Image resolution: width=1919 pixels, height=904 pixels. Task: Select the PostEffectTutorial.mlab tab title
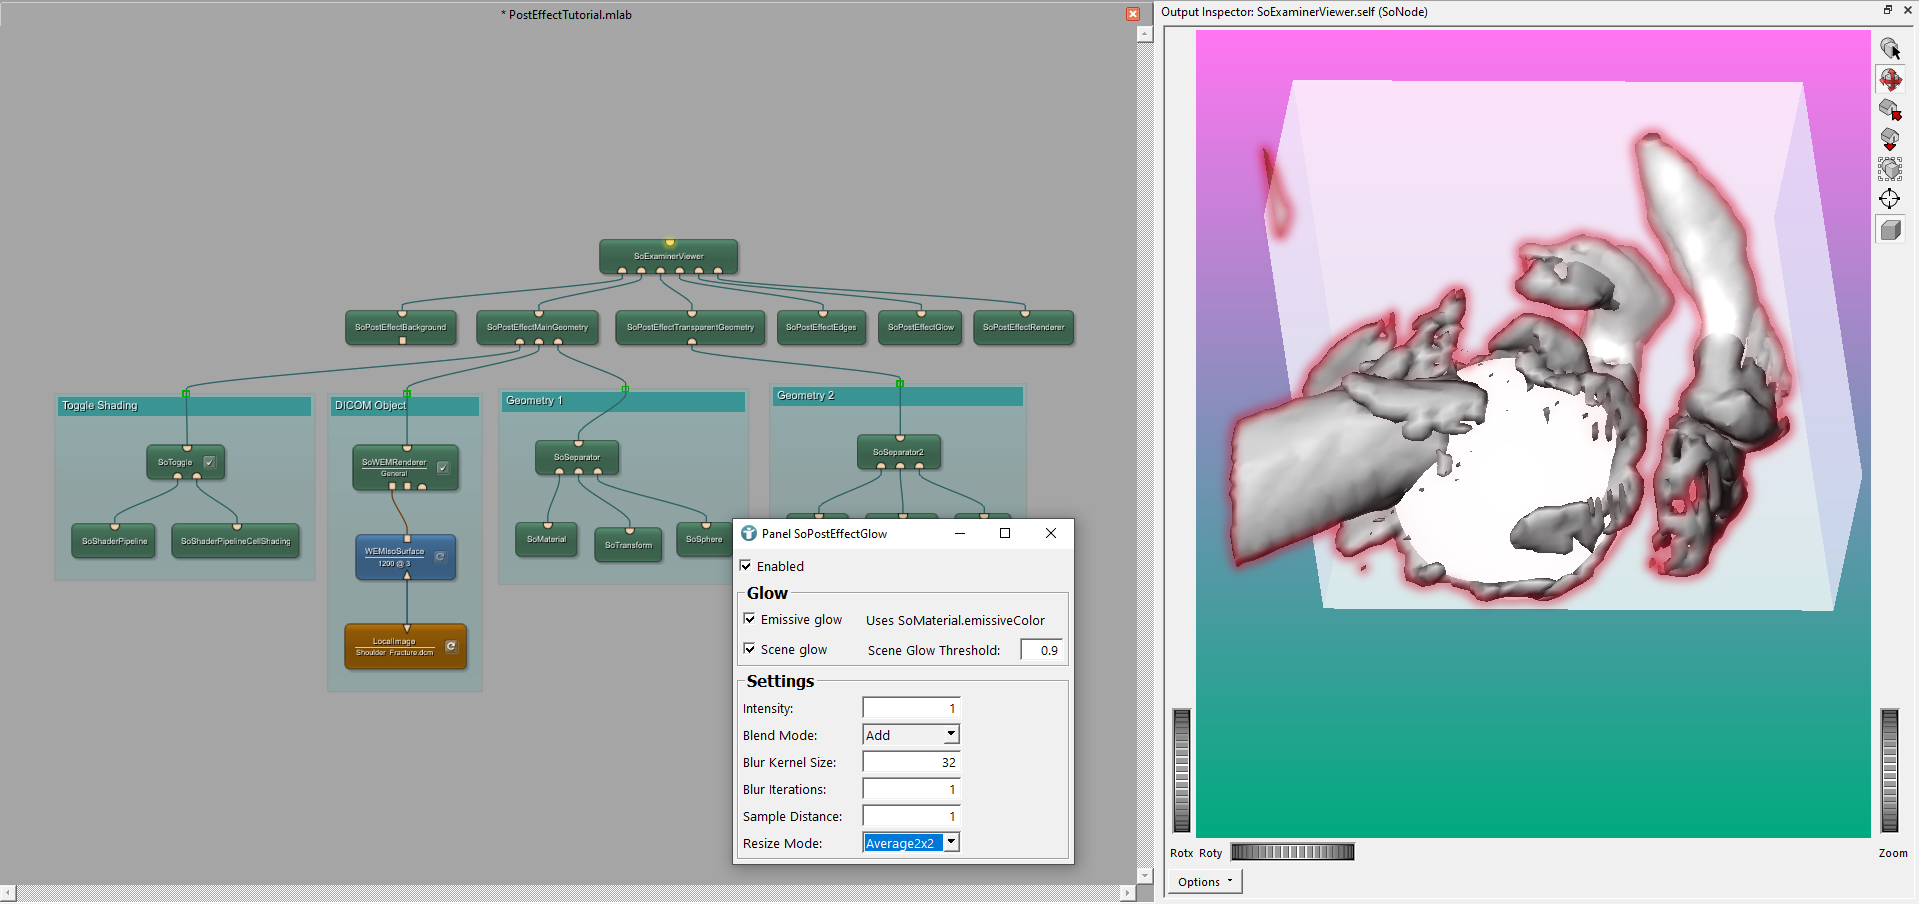(x=568, y=15)
